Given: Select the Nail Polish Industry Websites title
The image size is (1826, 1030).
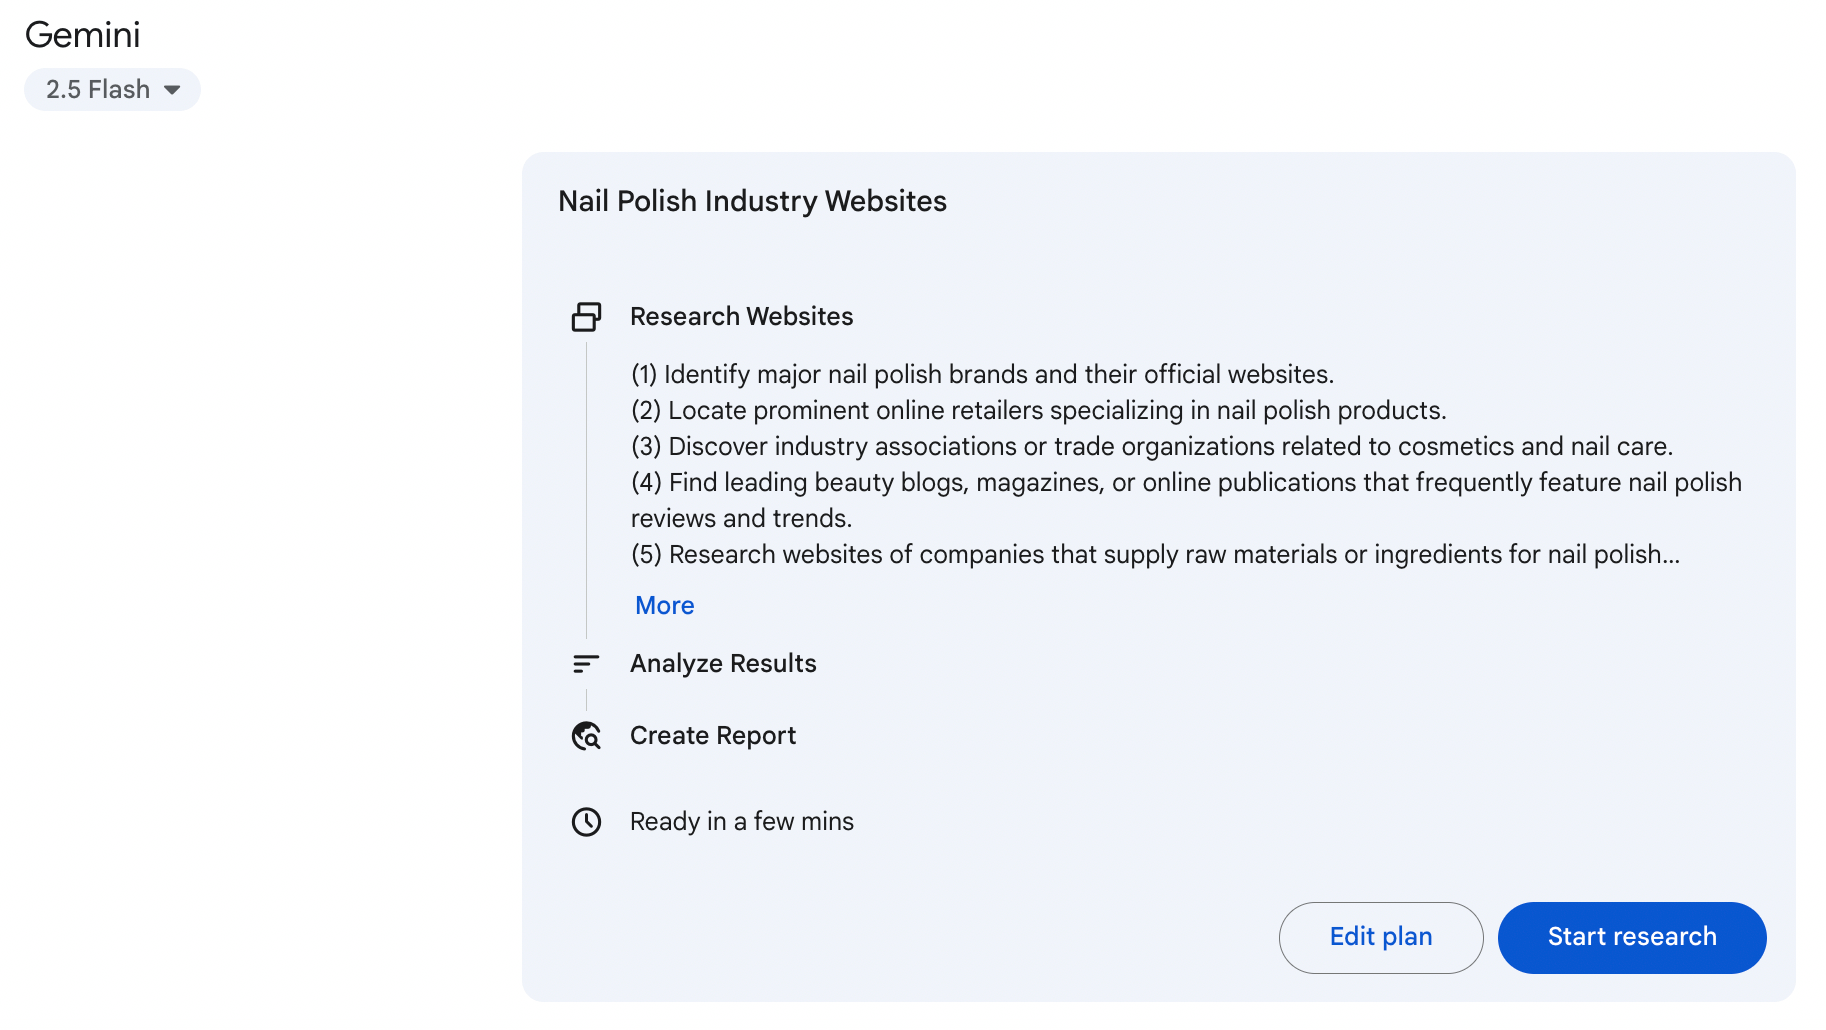Looking at the screenshot, I should (752, 201).
